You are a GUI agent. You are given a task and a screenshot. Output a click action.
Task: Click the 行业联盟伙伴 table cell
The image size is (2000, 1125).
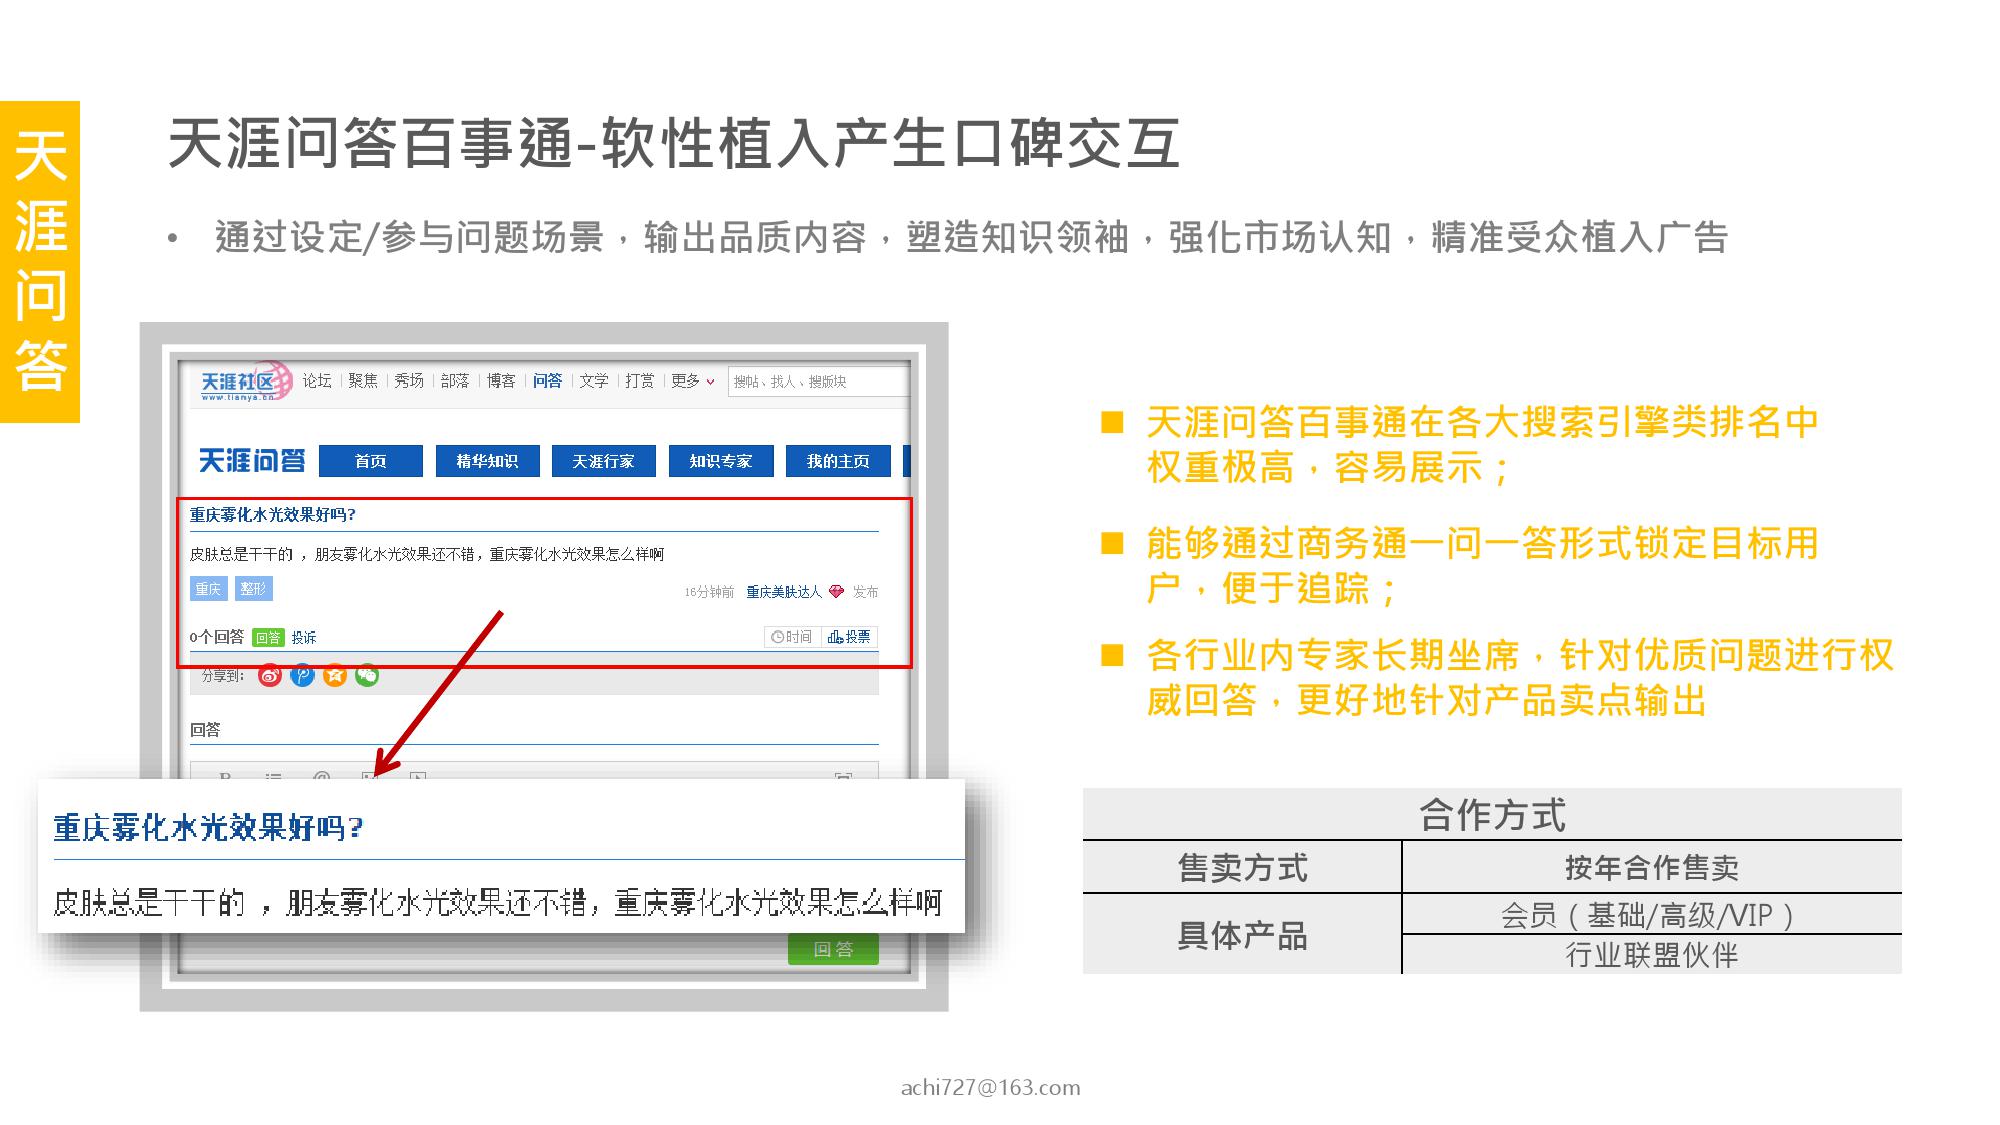click(1652, 955)
